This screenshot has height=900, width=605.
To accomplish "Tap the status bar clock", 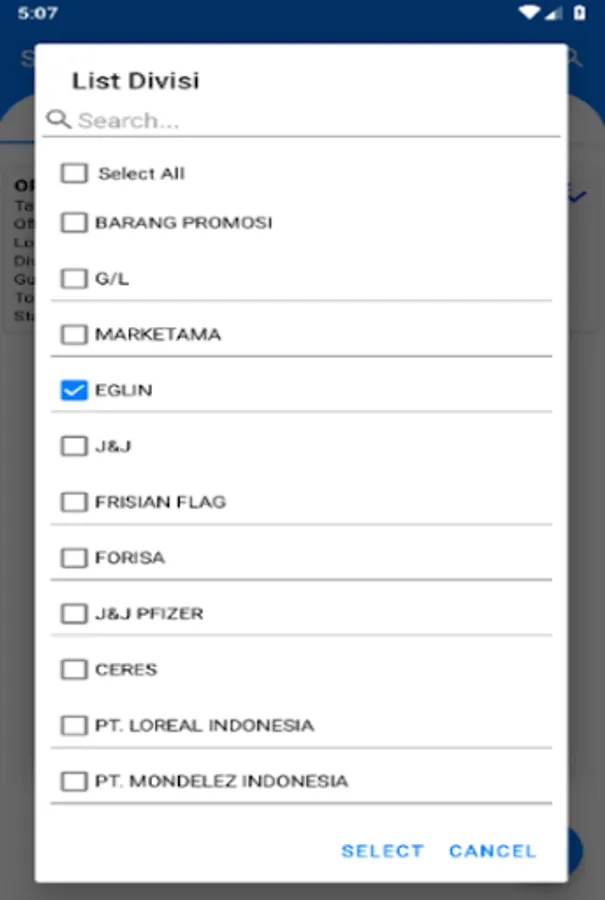I will pyautogui.click(x=37, y=14).
